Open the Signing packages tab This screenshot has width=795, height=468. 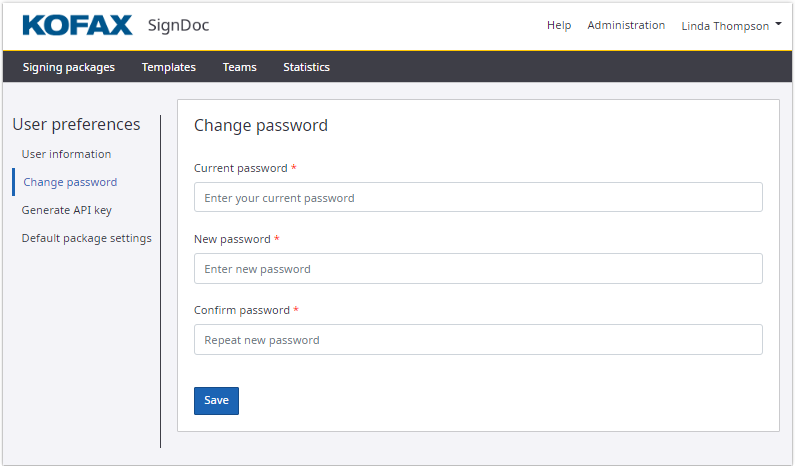pyautogui.click(x=69, y=67)
